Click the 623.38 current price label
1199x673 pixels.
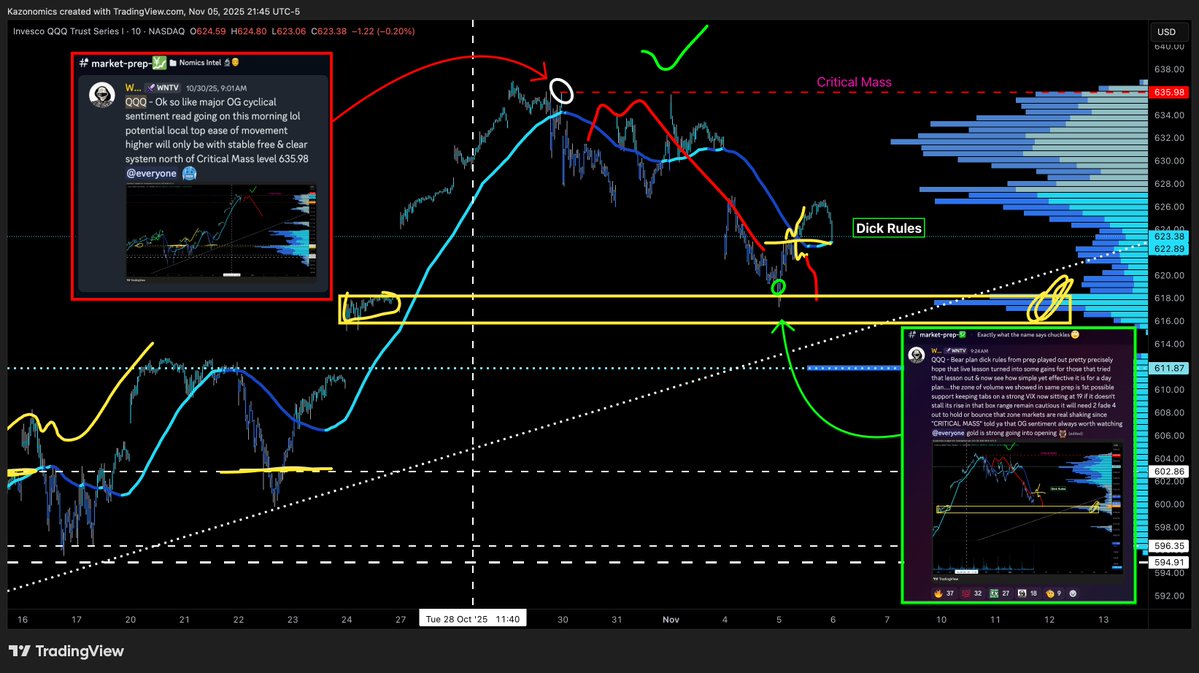pyautogui.click(x=1169, y=237)
